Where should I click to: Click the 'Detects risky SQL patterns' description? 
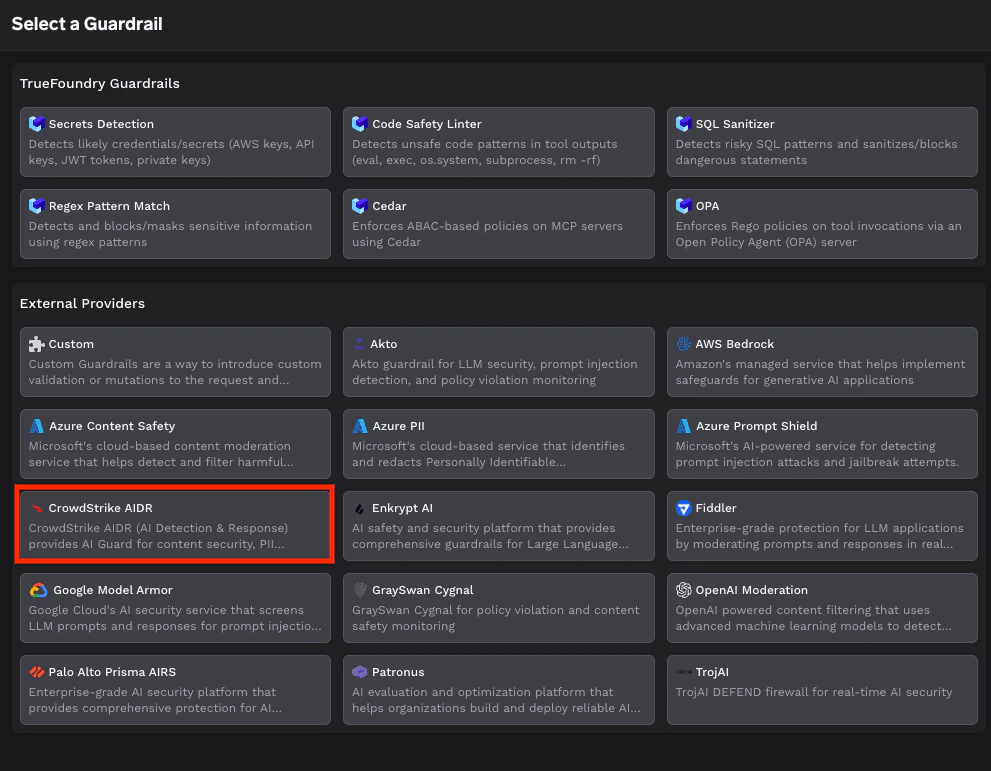point(817,152)
